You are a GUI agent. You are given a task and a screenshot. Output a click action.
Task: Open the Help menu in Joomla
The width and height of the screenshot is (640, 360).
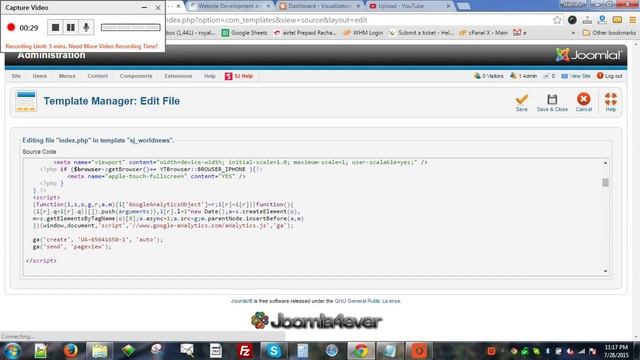coord(209,76)
